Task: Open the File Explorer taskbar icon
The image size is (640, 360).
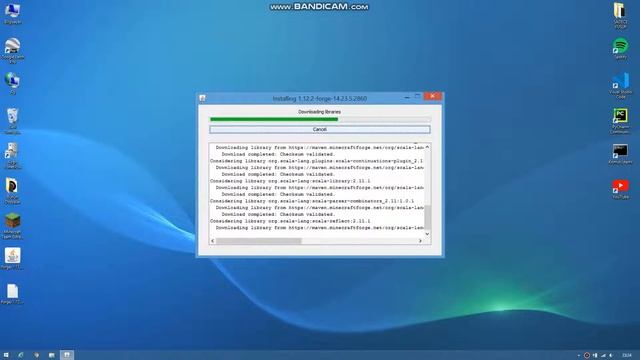Action: click(51, 355)
